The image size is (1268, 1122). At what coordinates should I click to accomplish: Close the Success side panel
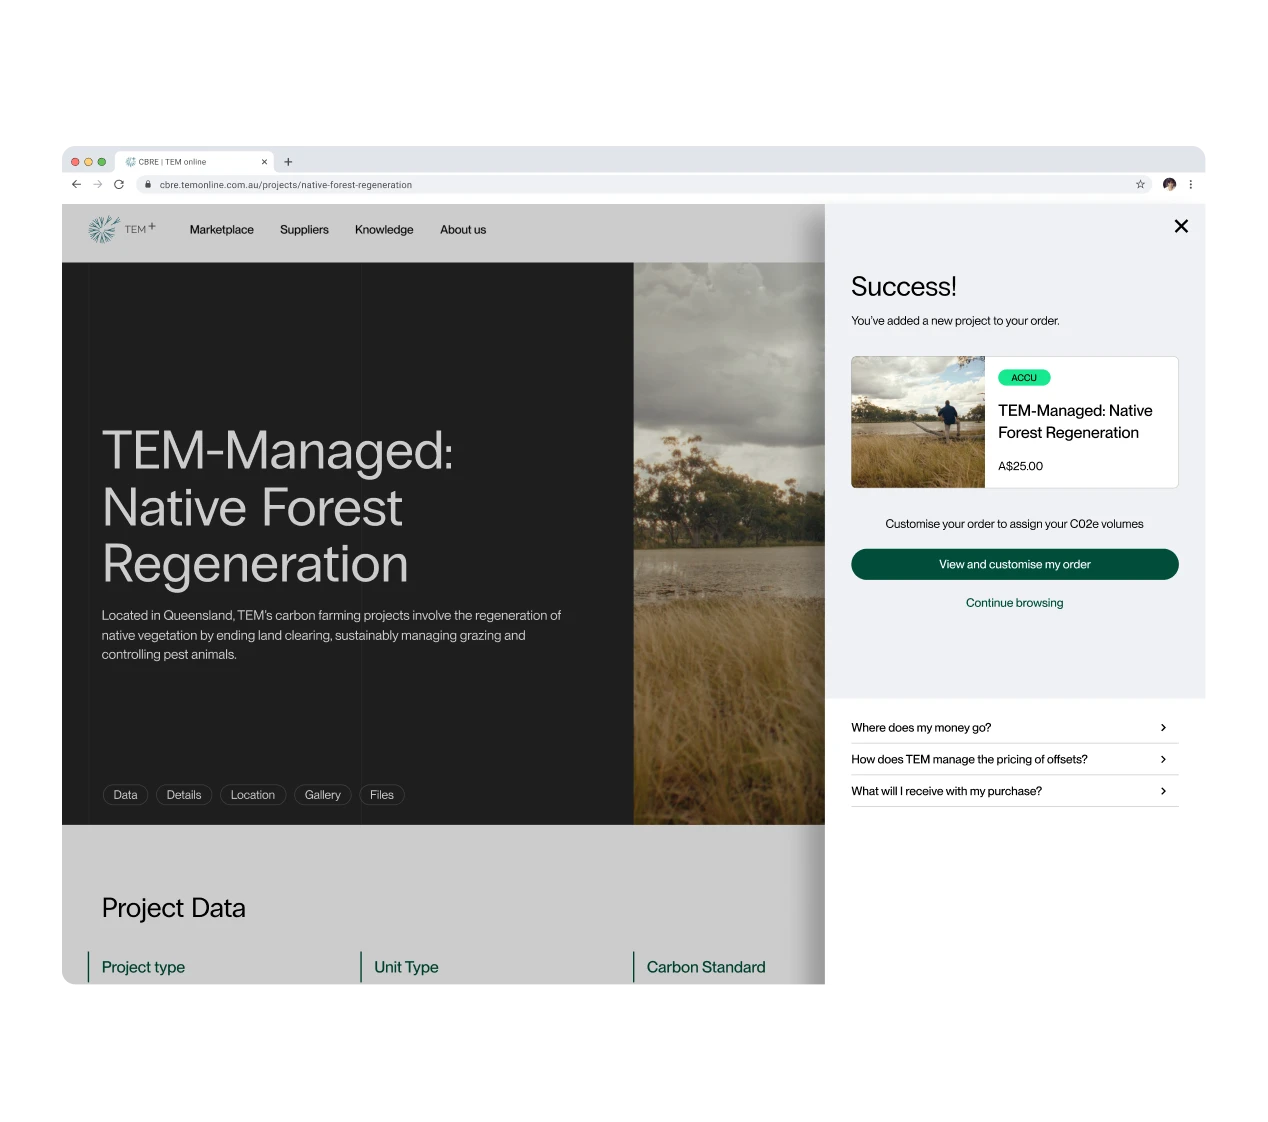click(x=1181, y=226)
